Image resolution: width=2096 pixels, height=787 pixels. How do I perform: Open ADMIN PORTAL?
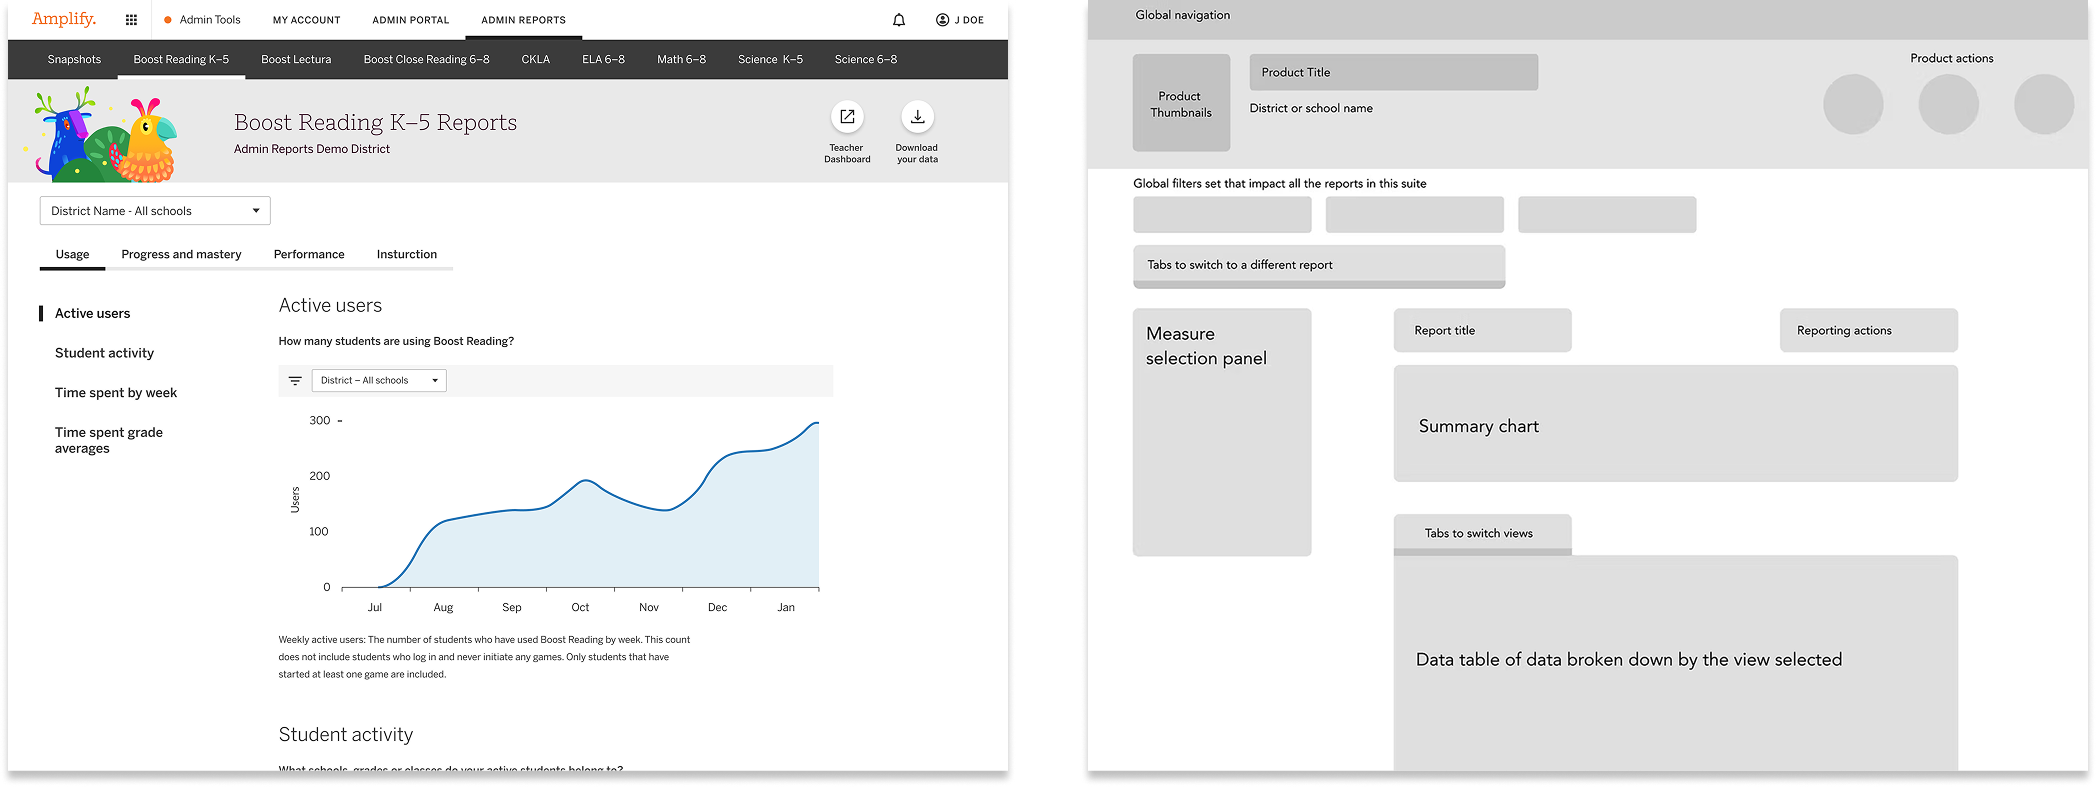coord(411,20)
